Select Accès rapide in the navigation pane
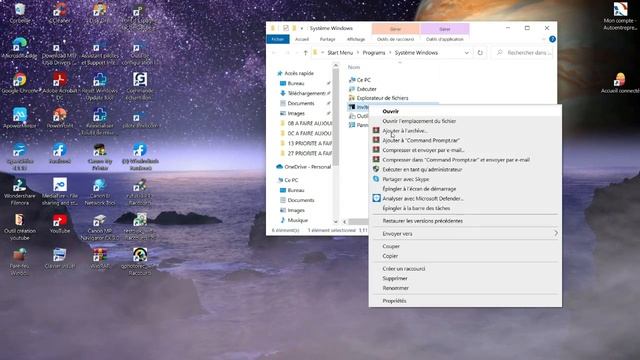The height and width of the screenshot is (360, 640). pos(299,73)
